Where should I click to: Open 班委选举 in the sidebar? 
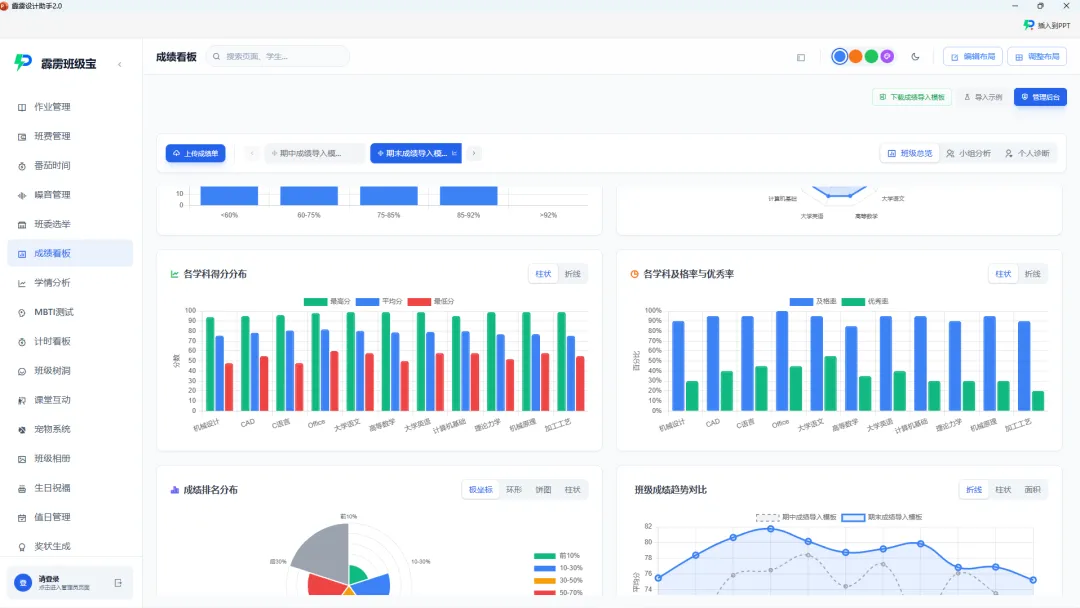click(x=70, y=224)
